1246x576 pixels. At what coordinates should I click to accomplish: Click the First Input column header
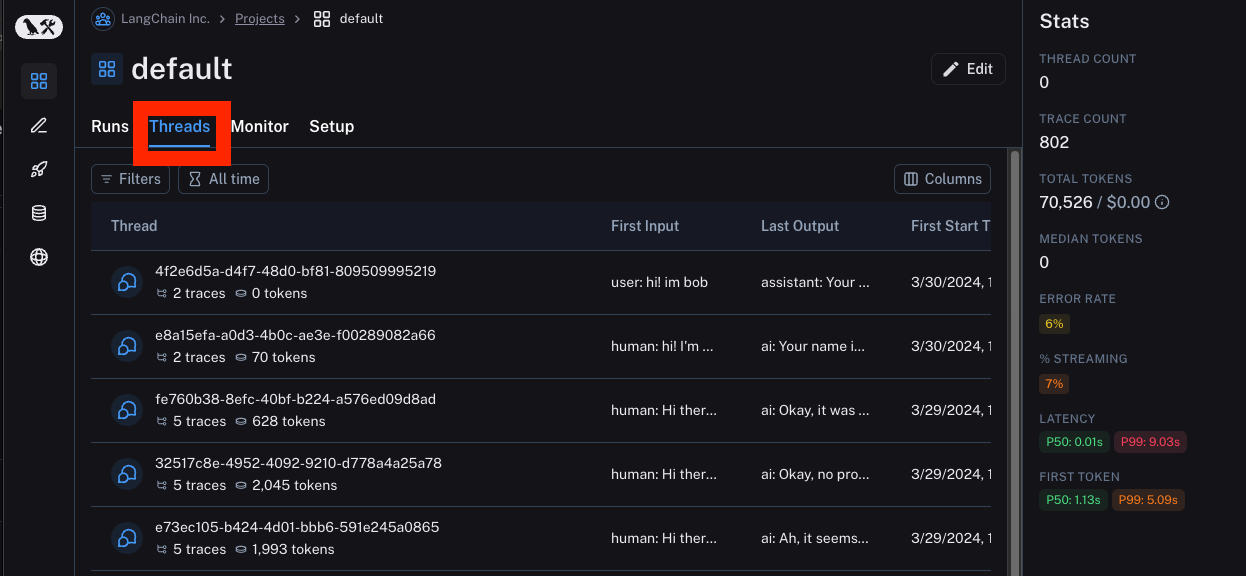645,226
